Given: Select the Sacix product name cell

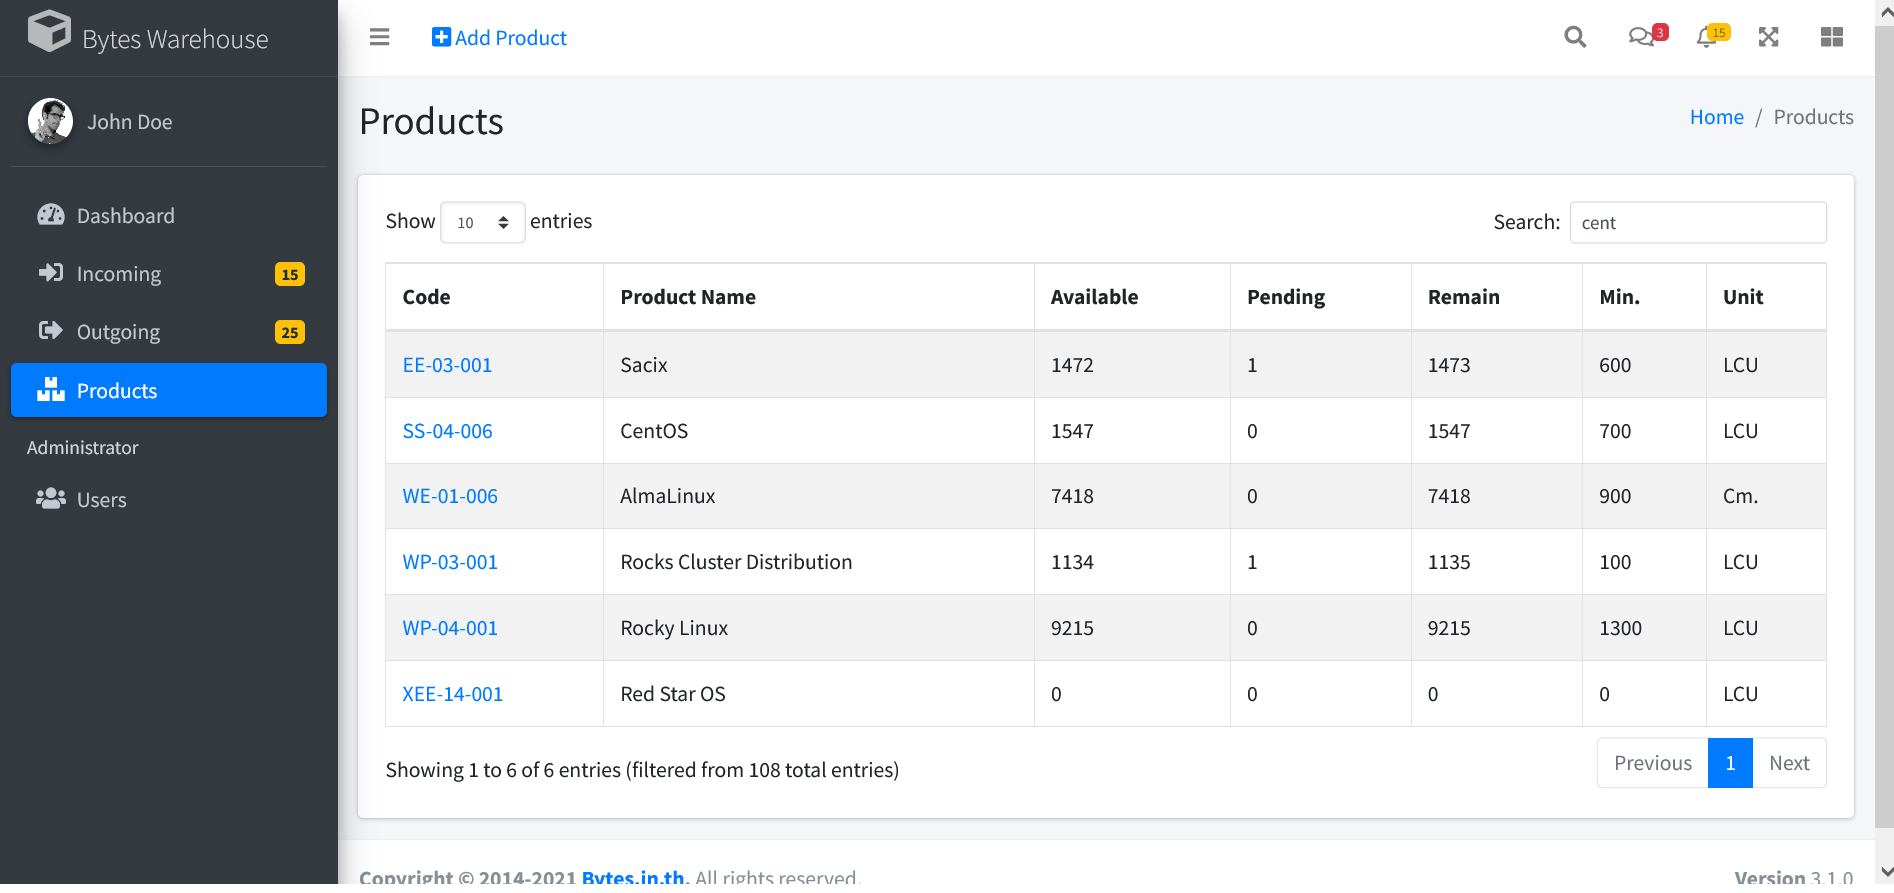Looking at the screenshot, I should click(x=818, y=365).
